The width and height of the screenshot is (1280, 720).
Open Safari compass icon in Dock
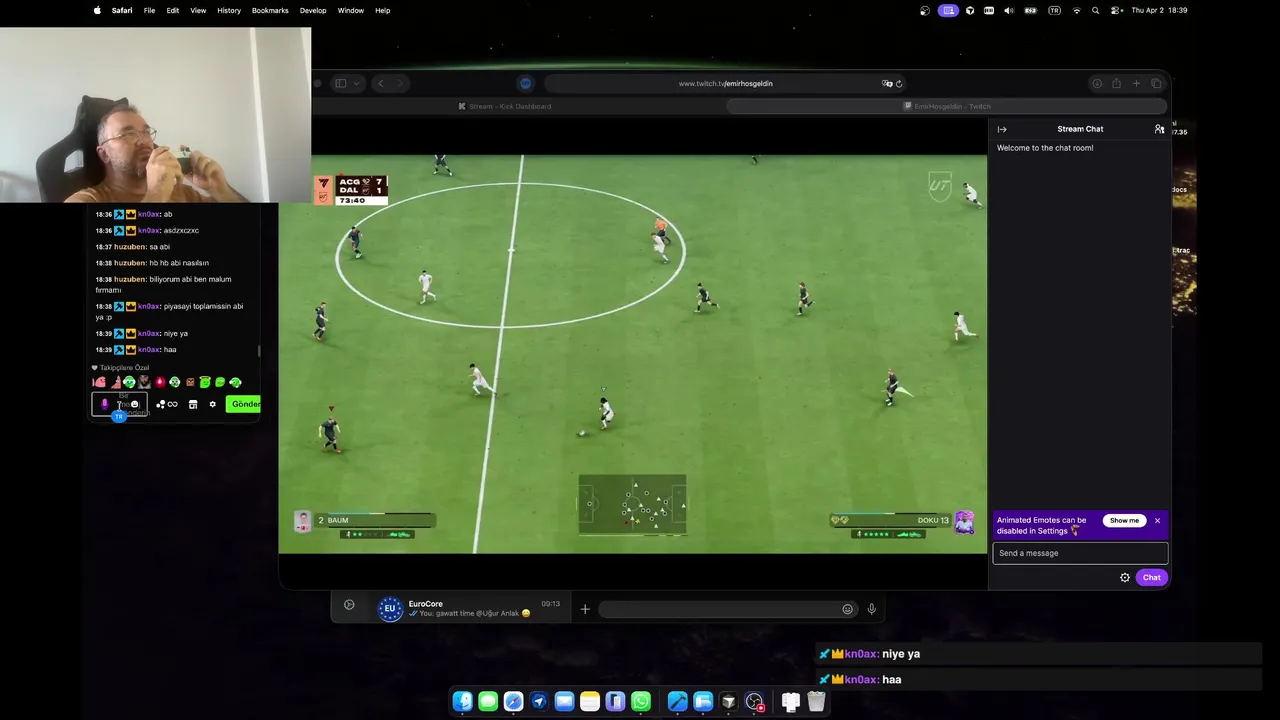coord(513,701)
